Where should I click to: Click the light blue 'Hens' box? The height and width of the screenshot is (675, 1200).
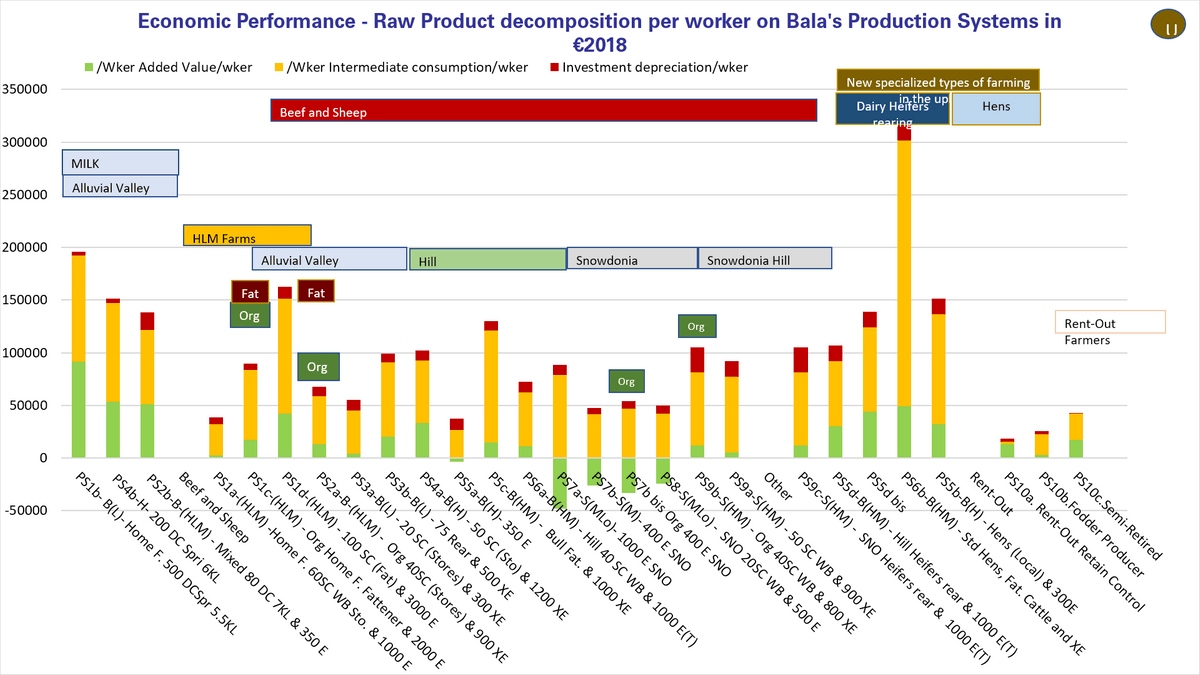tap(996, 109)
